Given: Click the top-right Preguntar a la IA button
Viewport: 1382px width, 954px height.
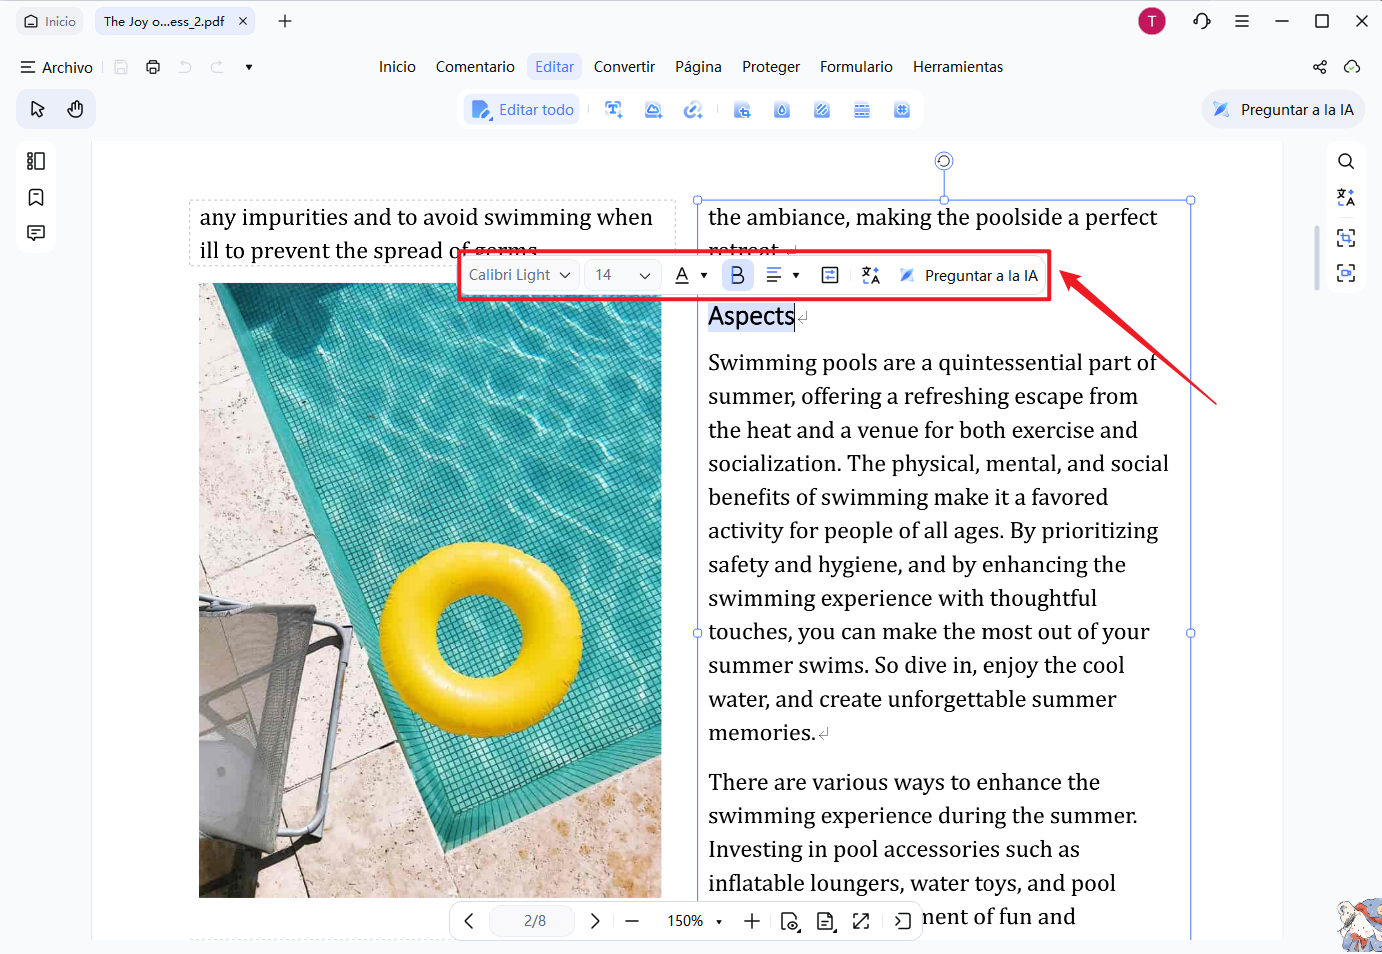Looking at the screenshot, I should pyautogui.click(x=1283, y=110).
